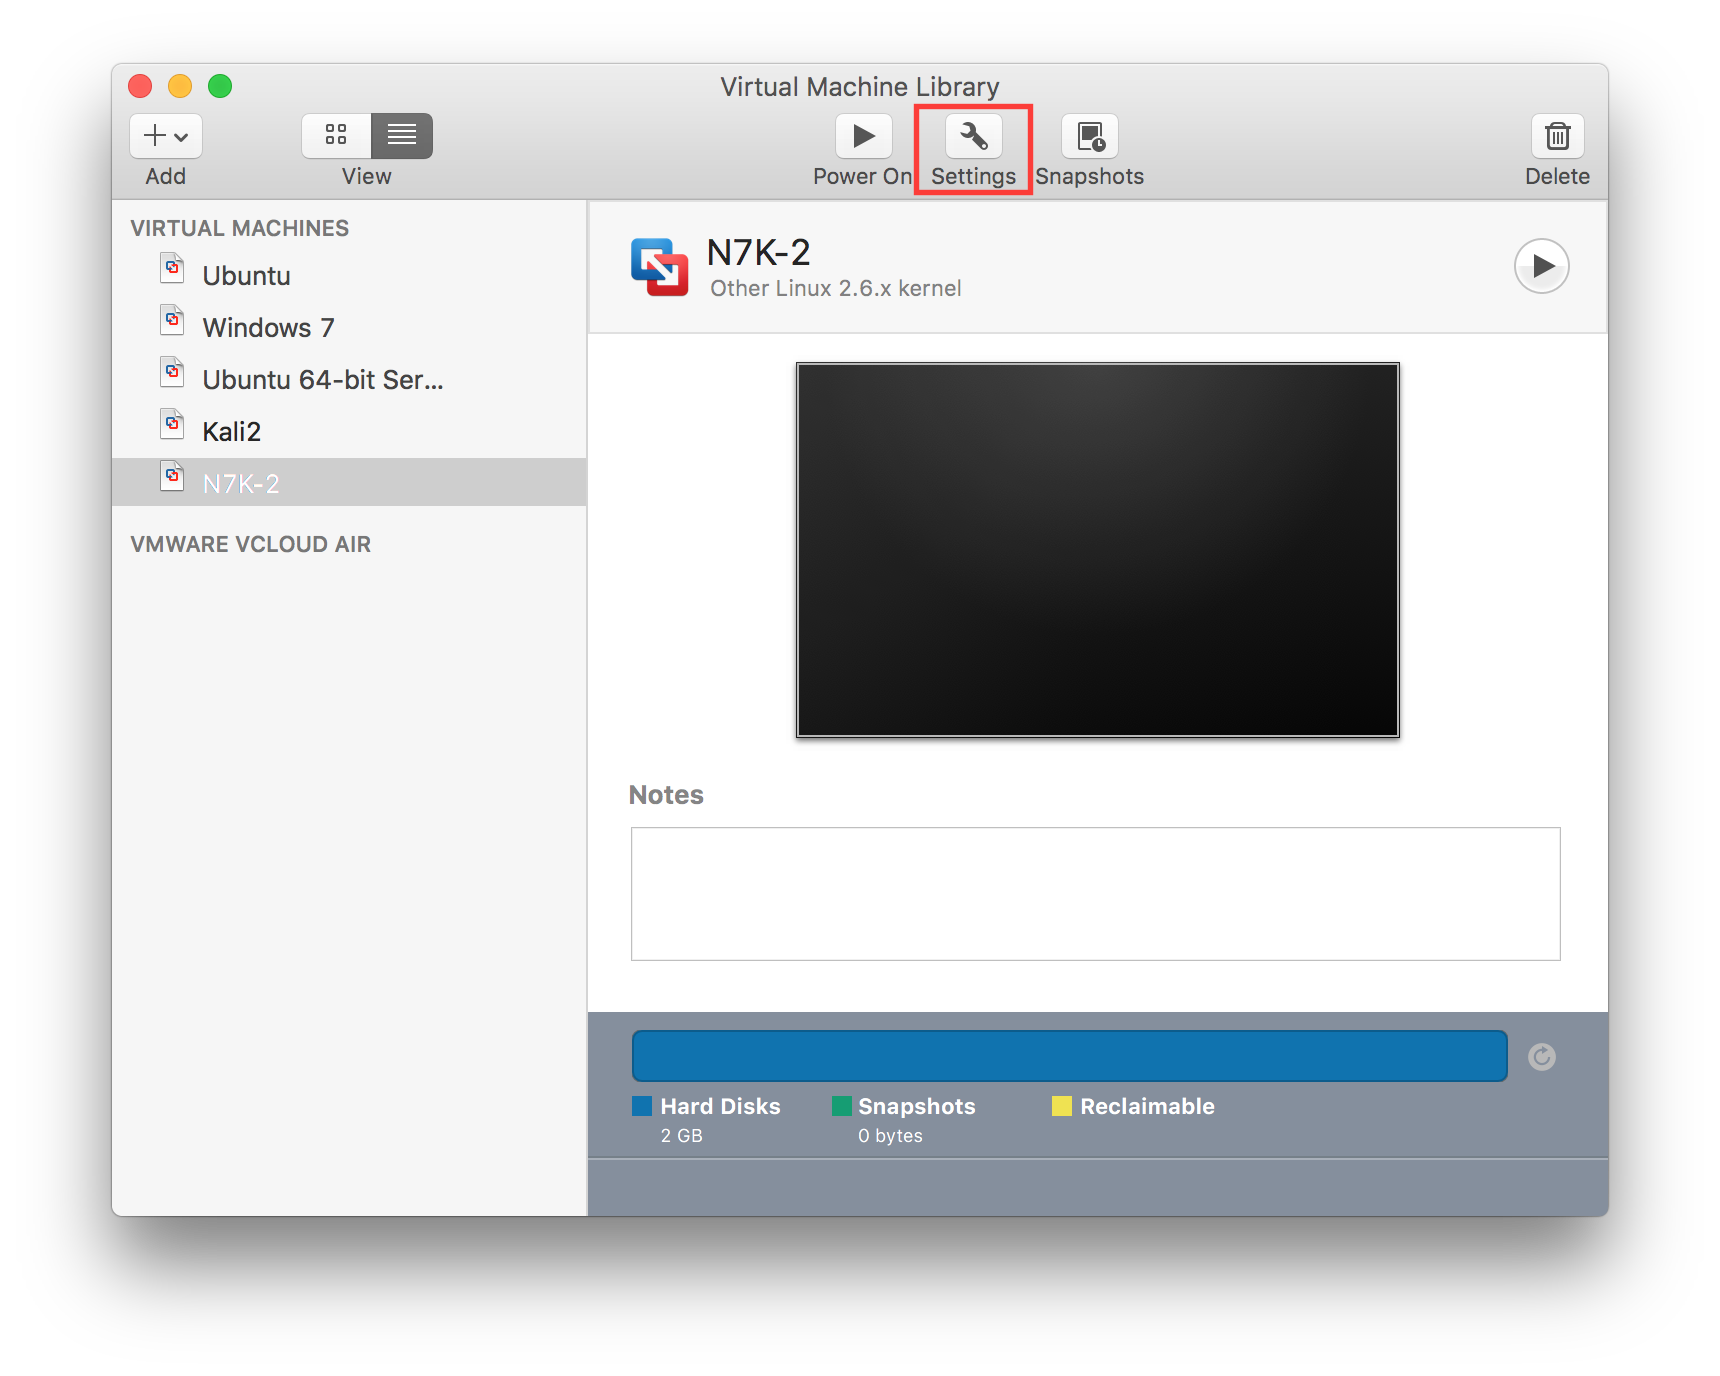Open the Snapshots toolbar icon

[1090, 136]
